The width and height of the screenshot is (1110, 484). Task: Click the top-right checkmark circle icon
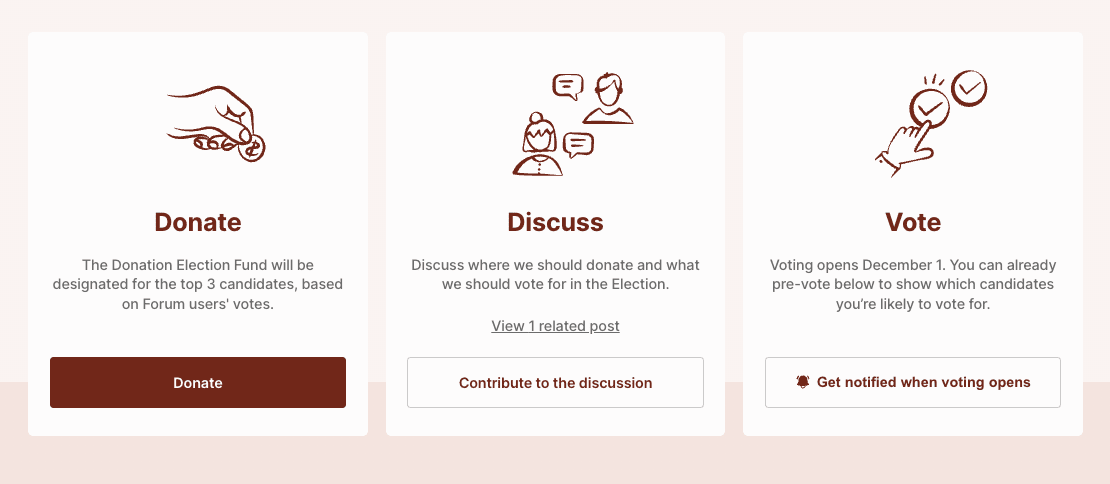(x=969, y=88)
